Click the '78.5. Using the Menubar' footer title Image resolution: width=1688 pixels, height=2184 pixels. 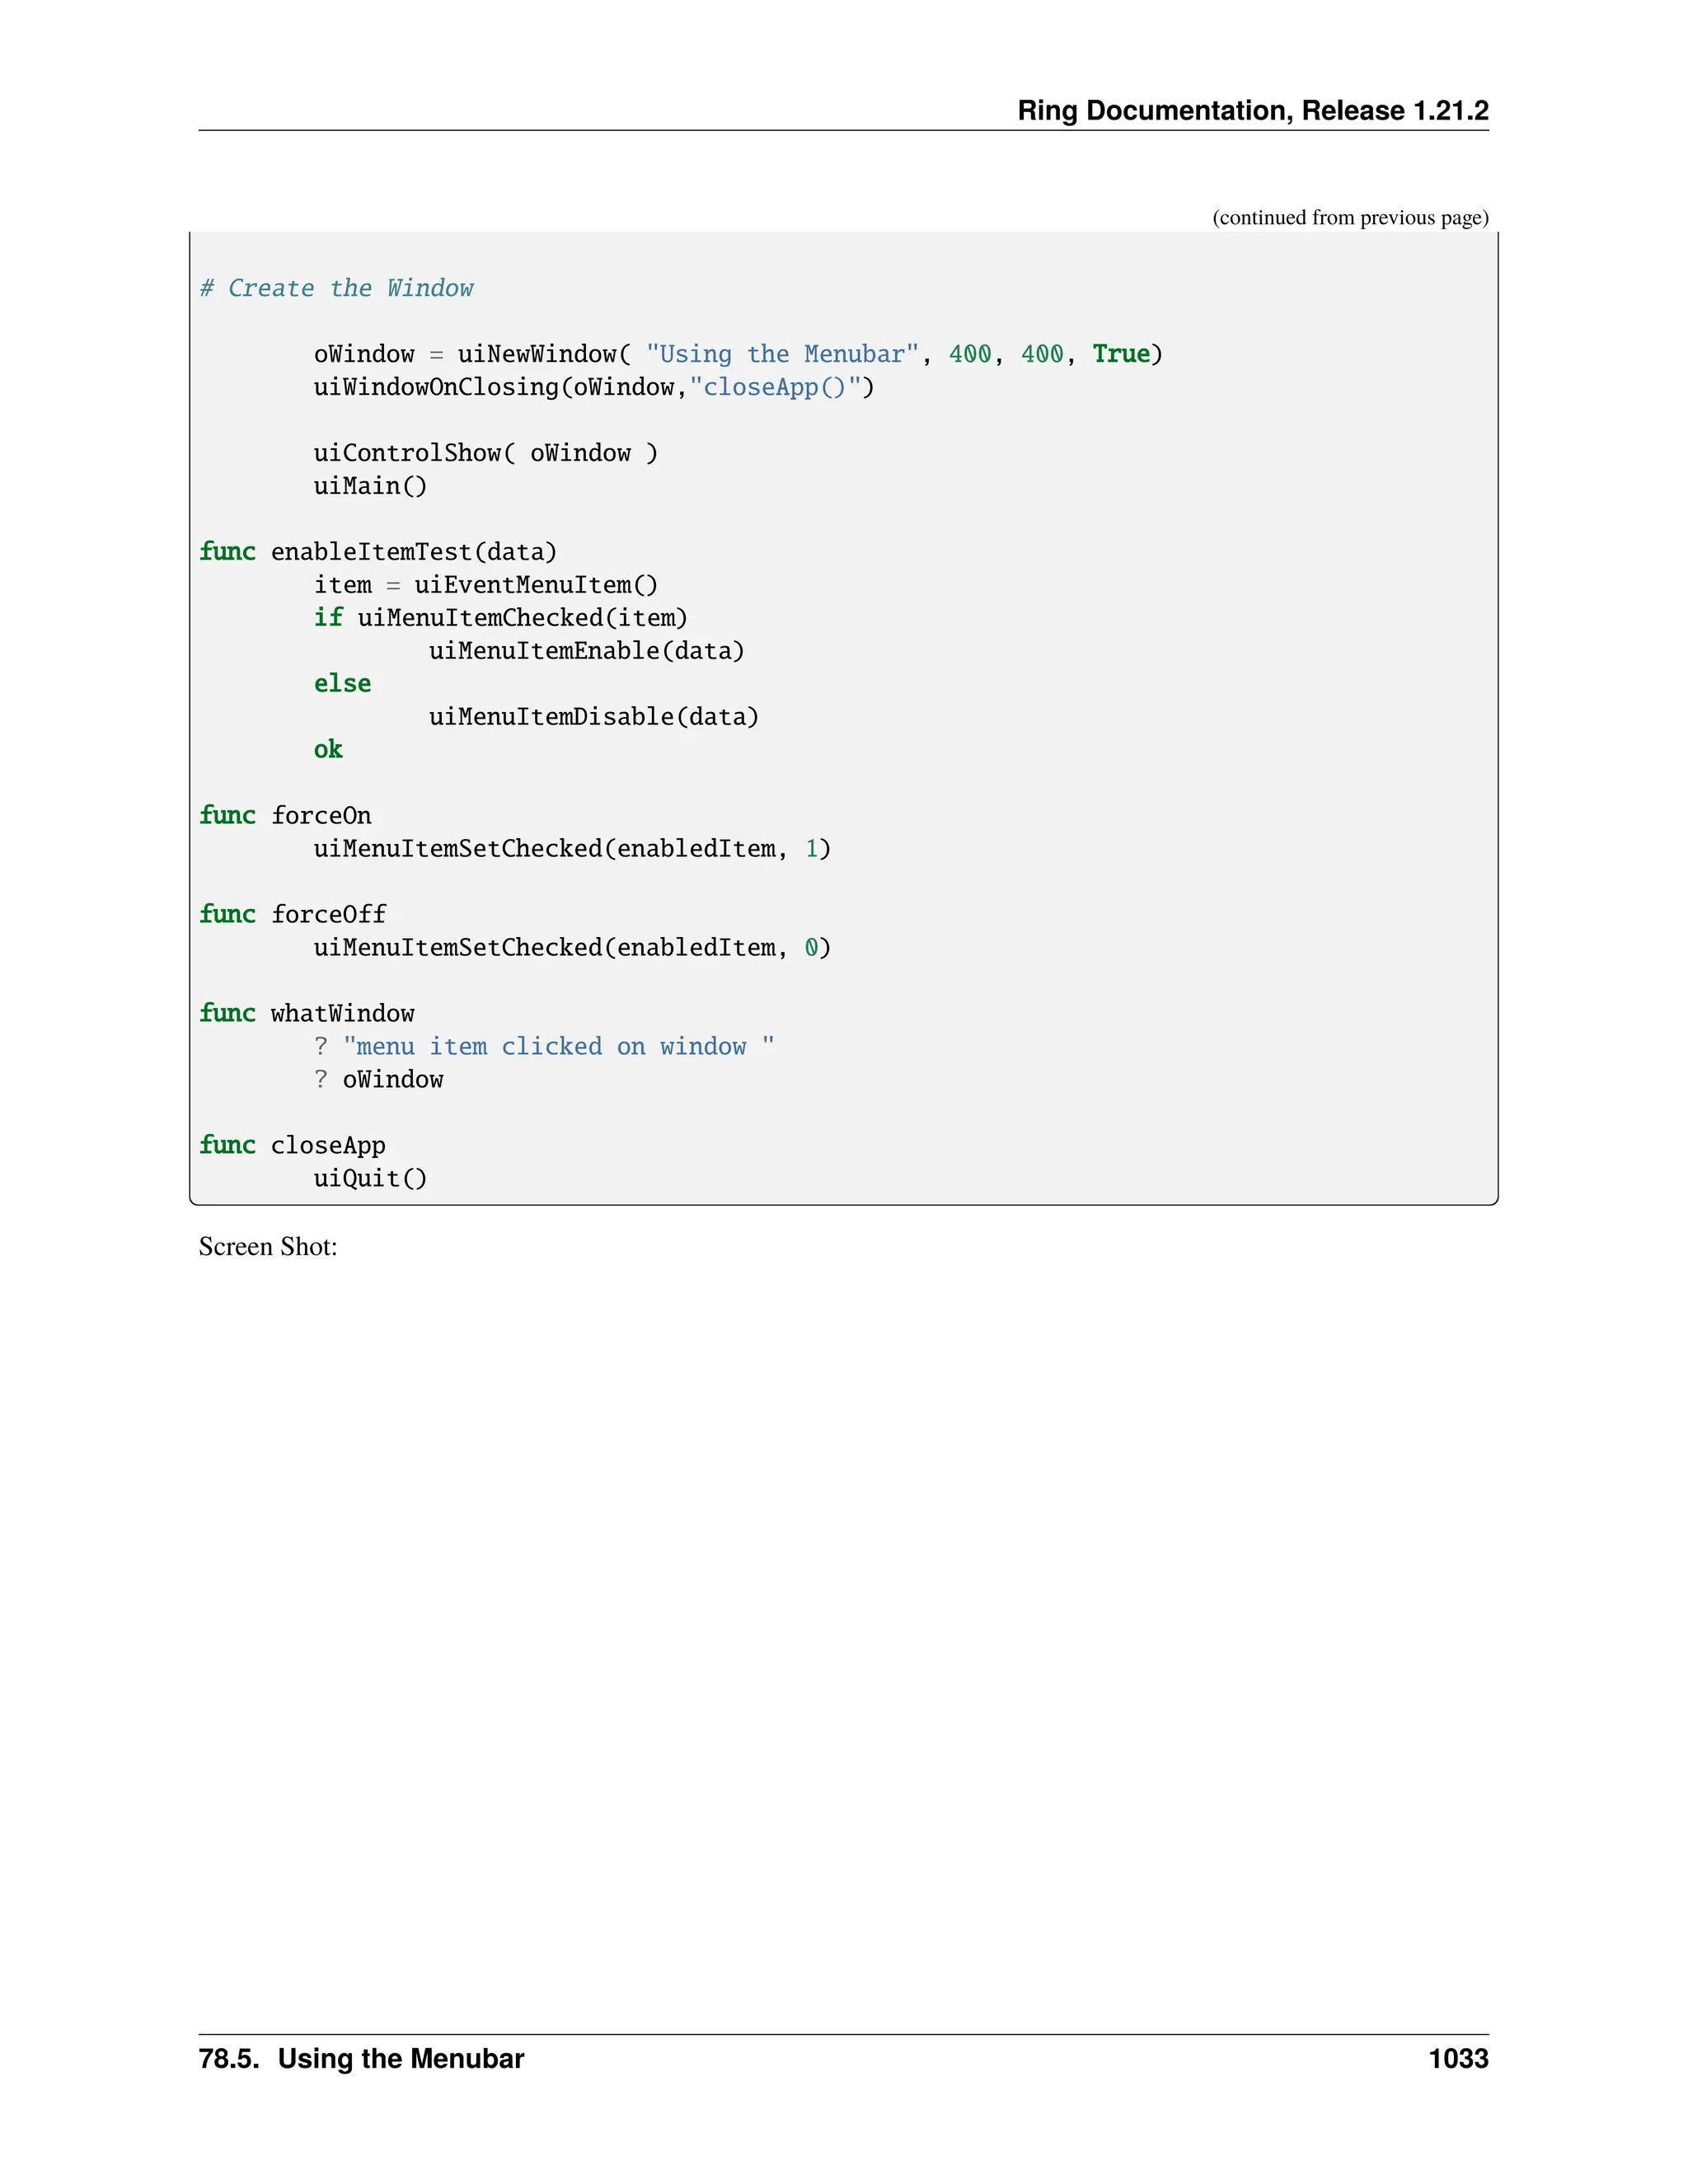(361, 2058)
